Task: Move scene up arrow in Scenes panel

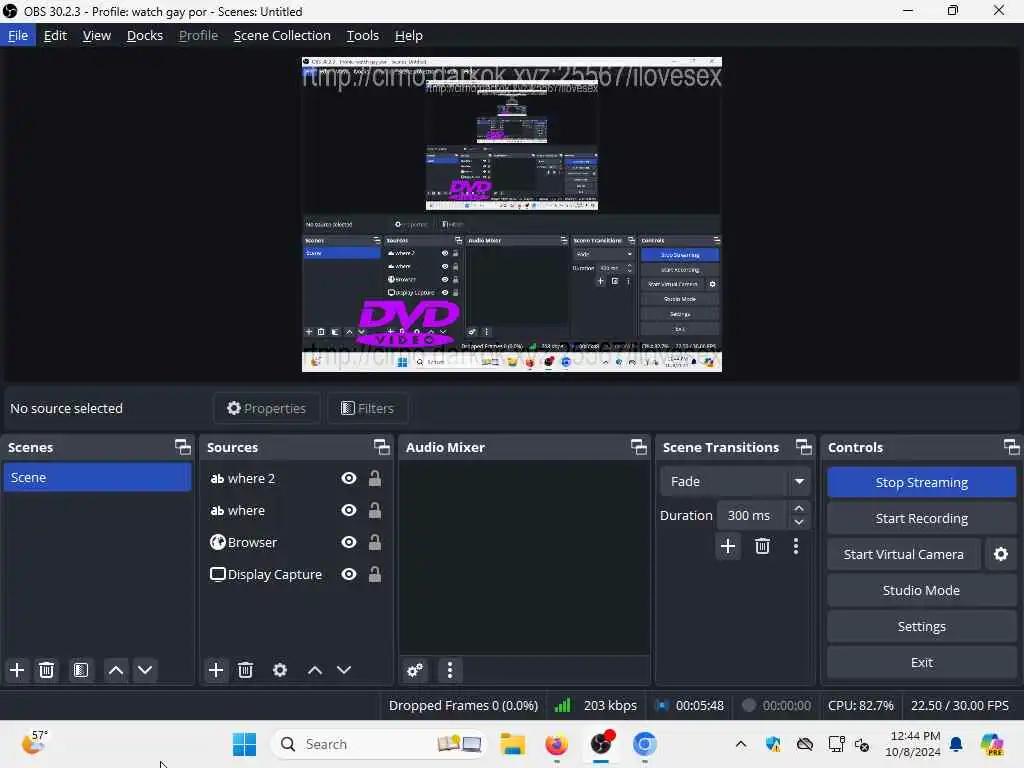Action: [x=116, y=670]
